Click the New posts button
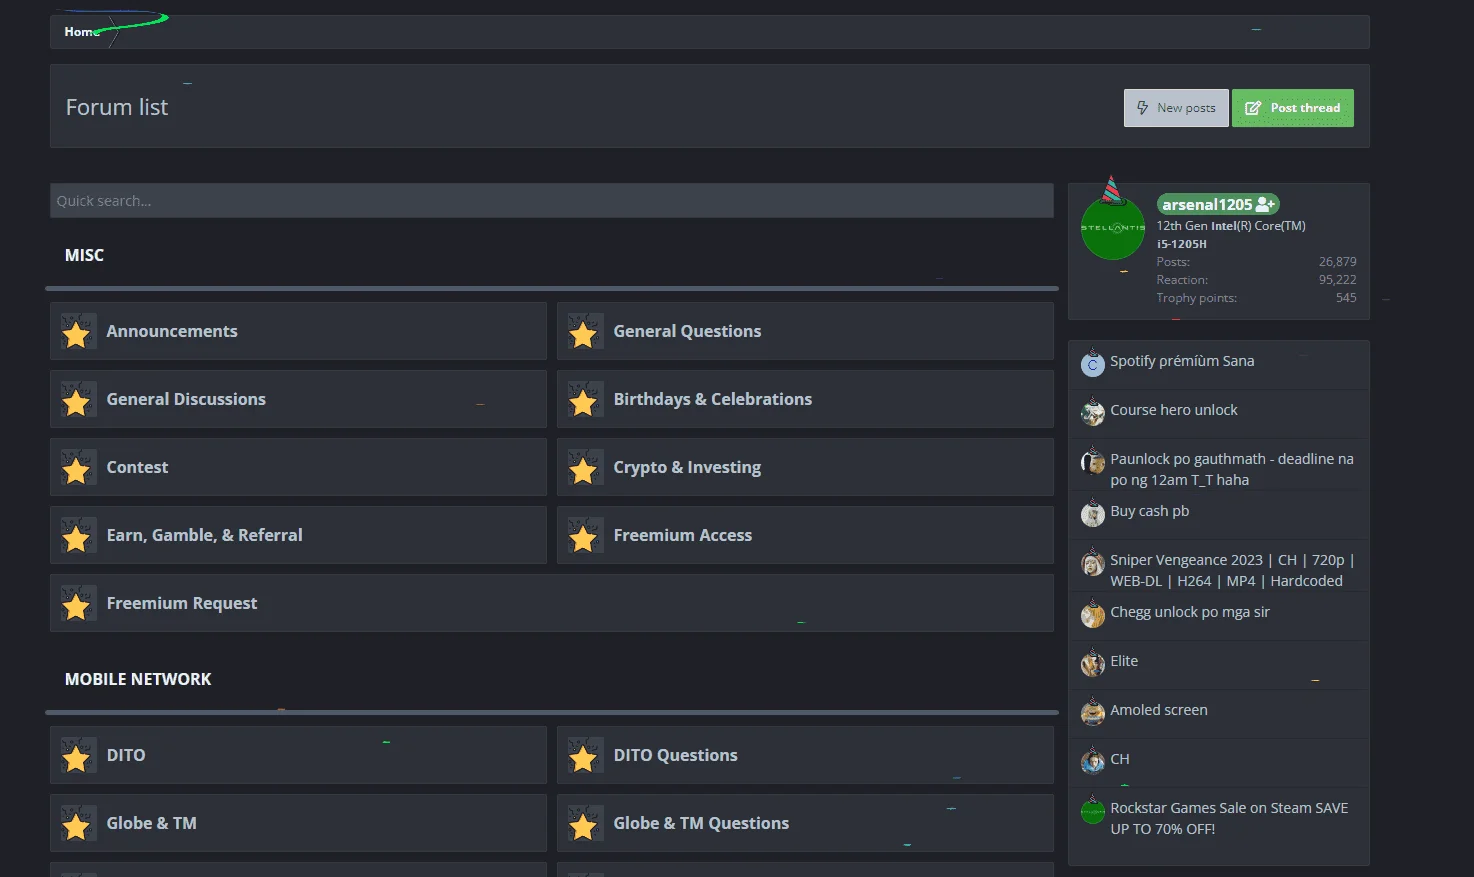1474x877 pixels. point(1176,108)
